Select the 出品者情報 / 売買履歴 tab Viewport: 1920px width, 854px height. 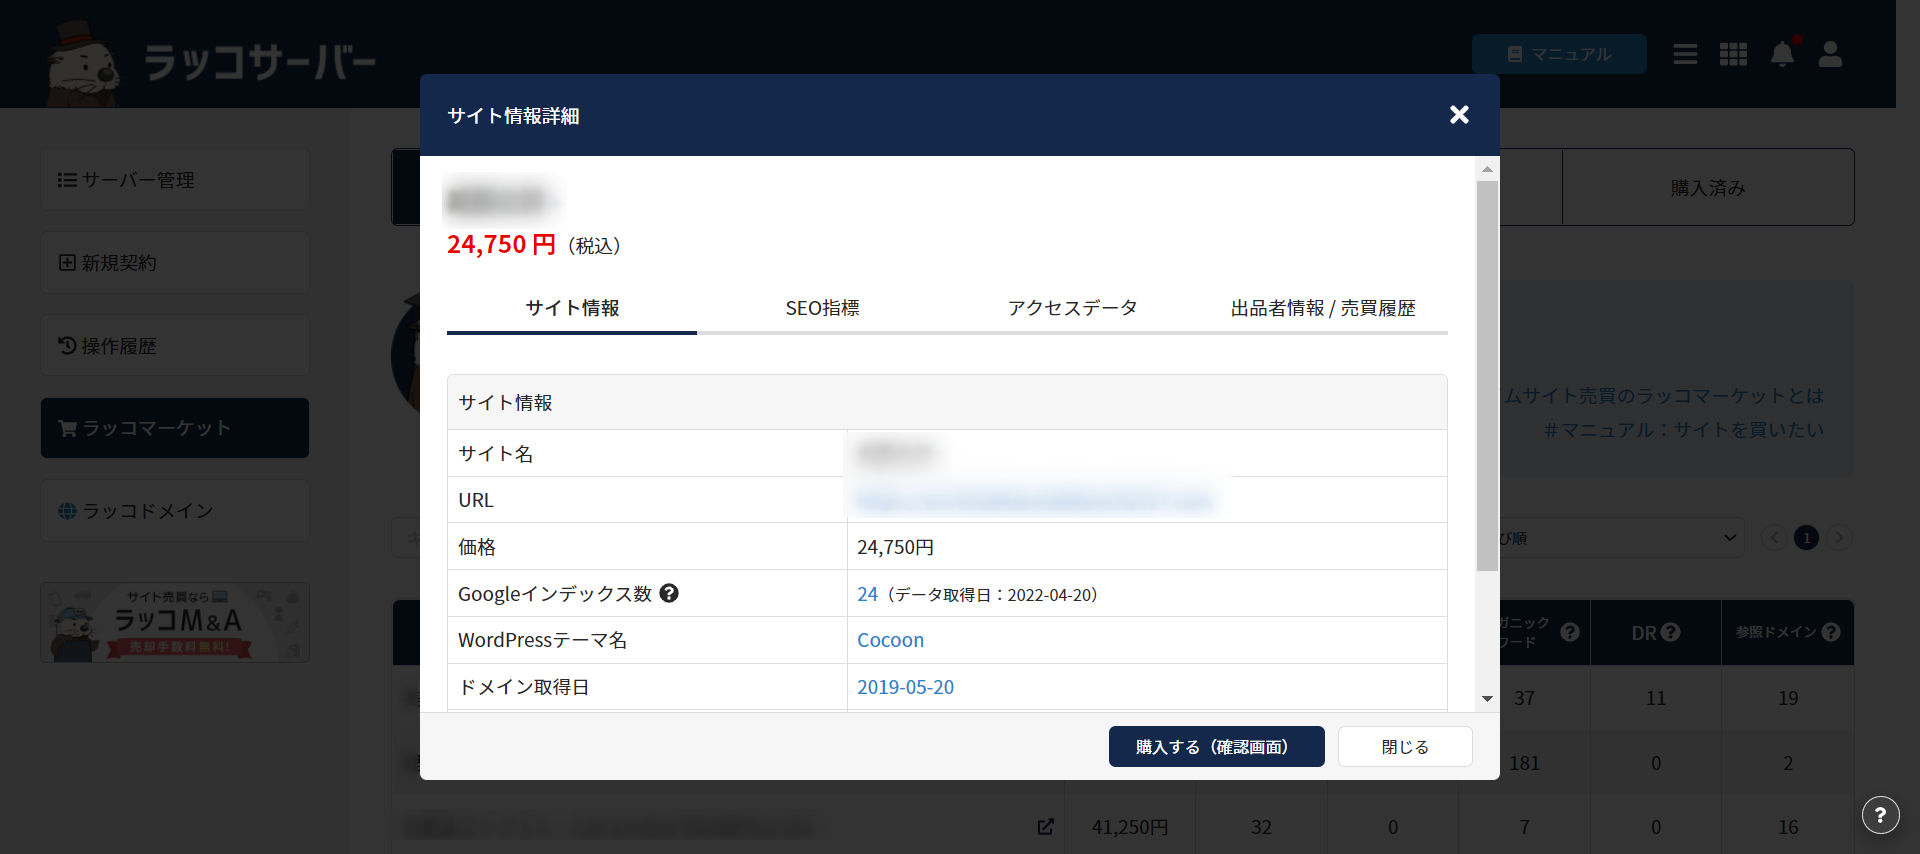coord(1322,308)
